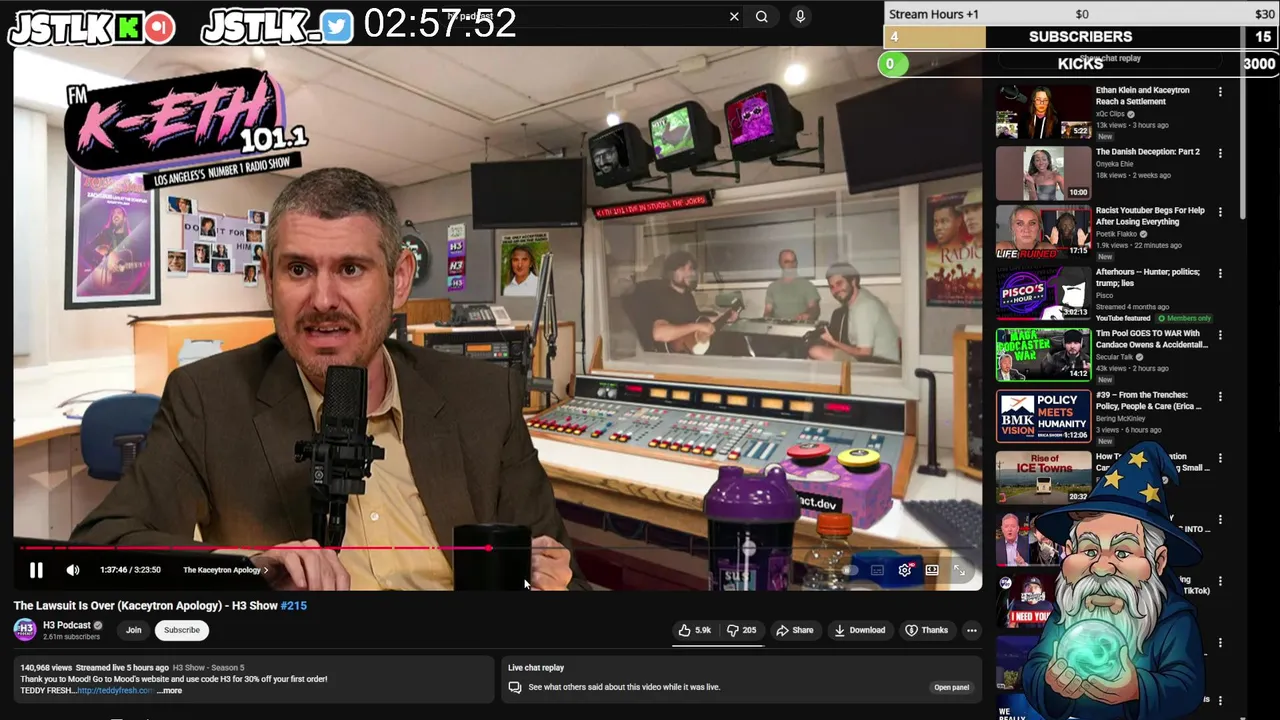This screenshot has width=1280, height=720.
Task: Open 'Afterhours -- Hunter; politics; trump; lies' title
Action: (x=1150, y=278)
